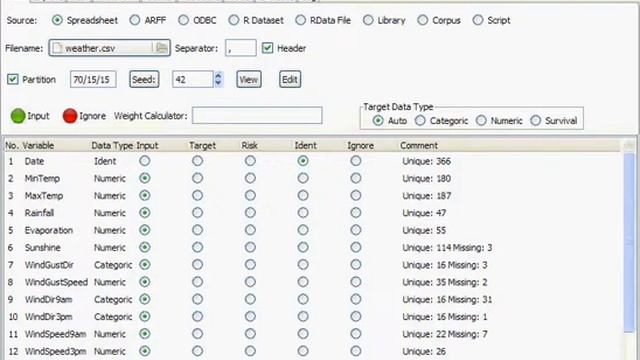Ignore the Rainfall variable

coord(356,213)
